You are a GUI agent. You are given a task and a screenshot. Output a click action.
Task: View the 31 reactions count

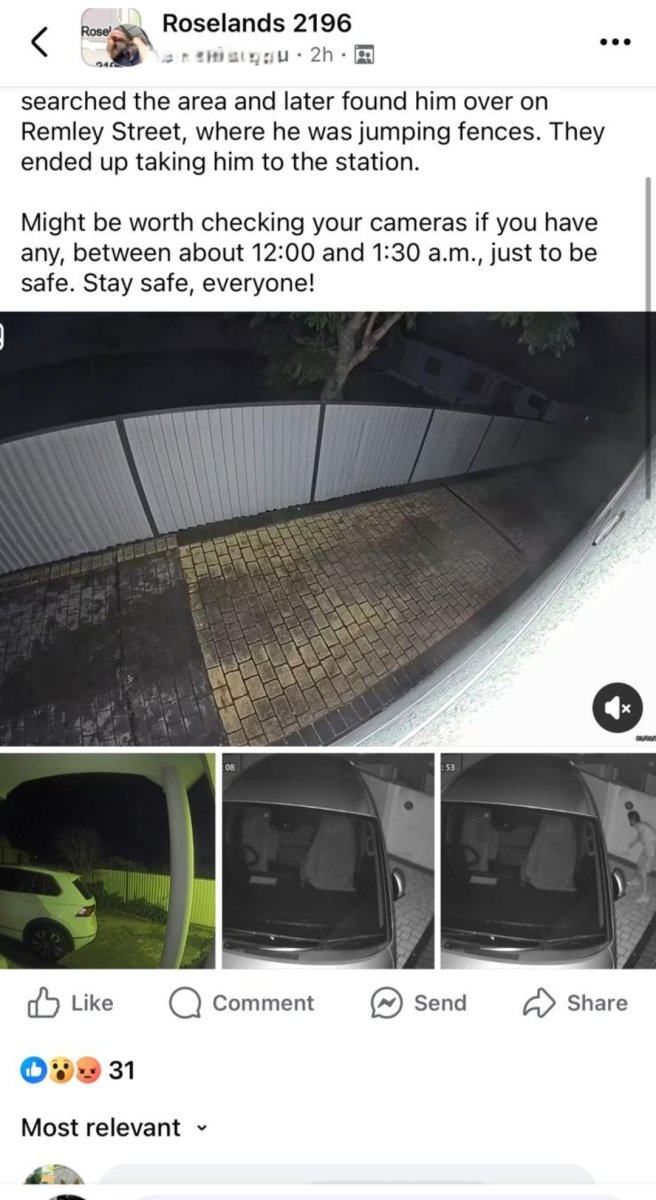[121, 1071]
